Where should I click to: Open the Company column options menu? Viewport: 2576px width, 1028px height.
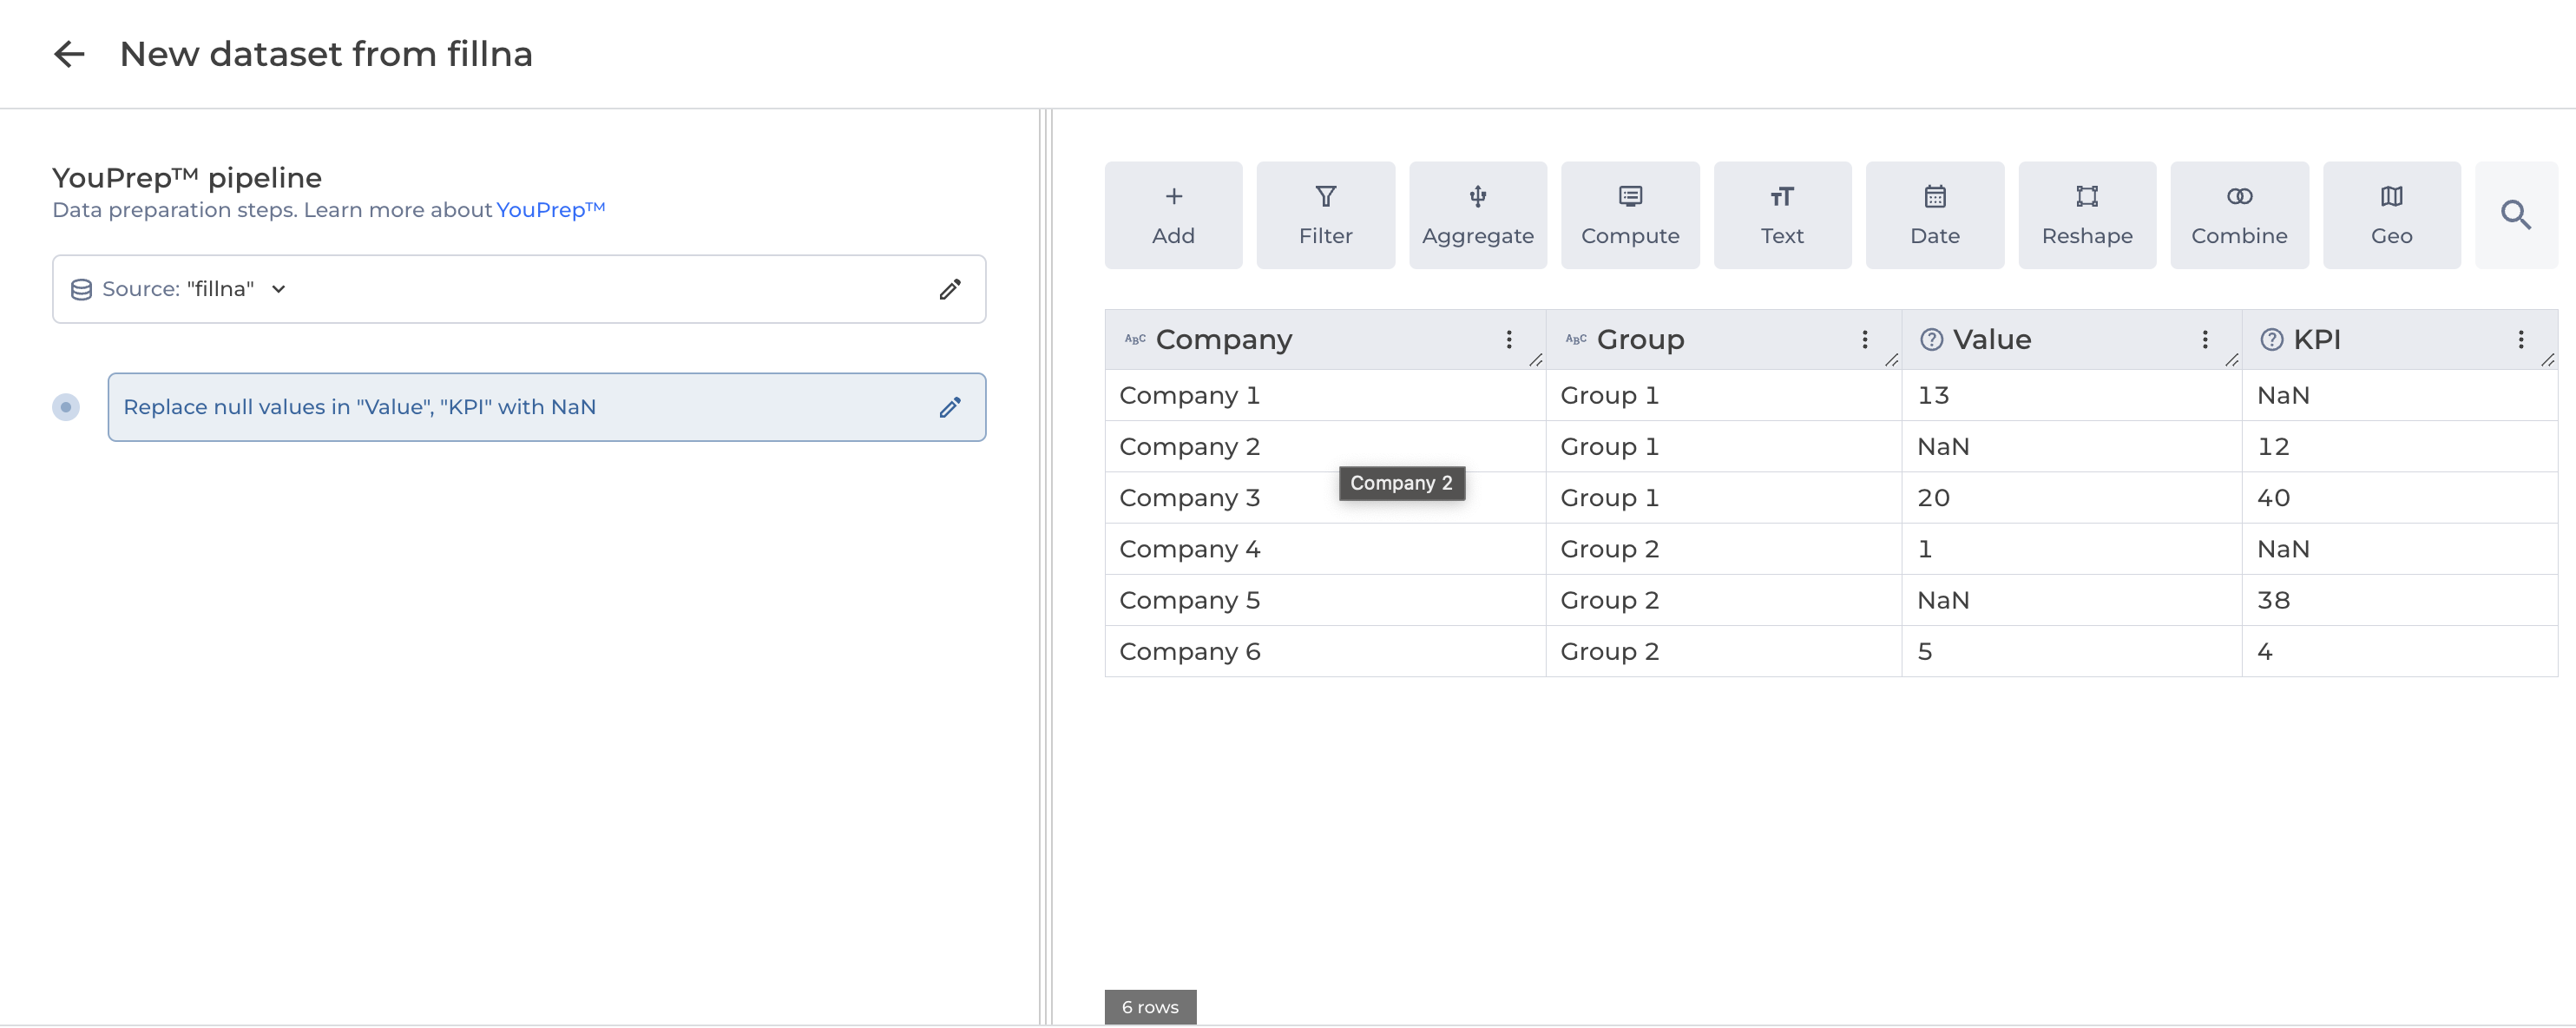[1508, 340]
